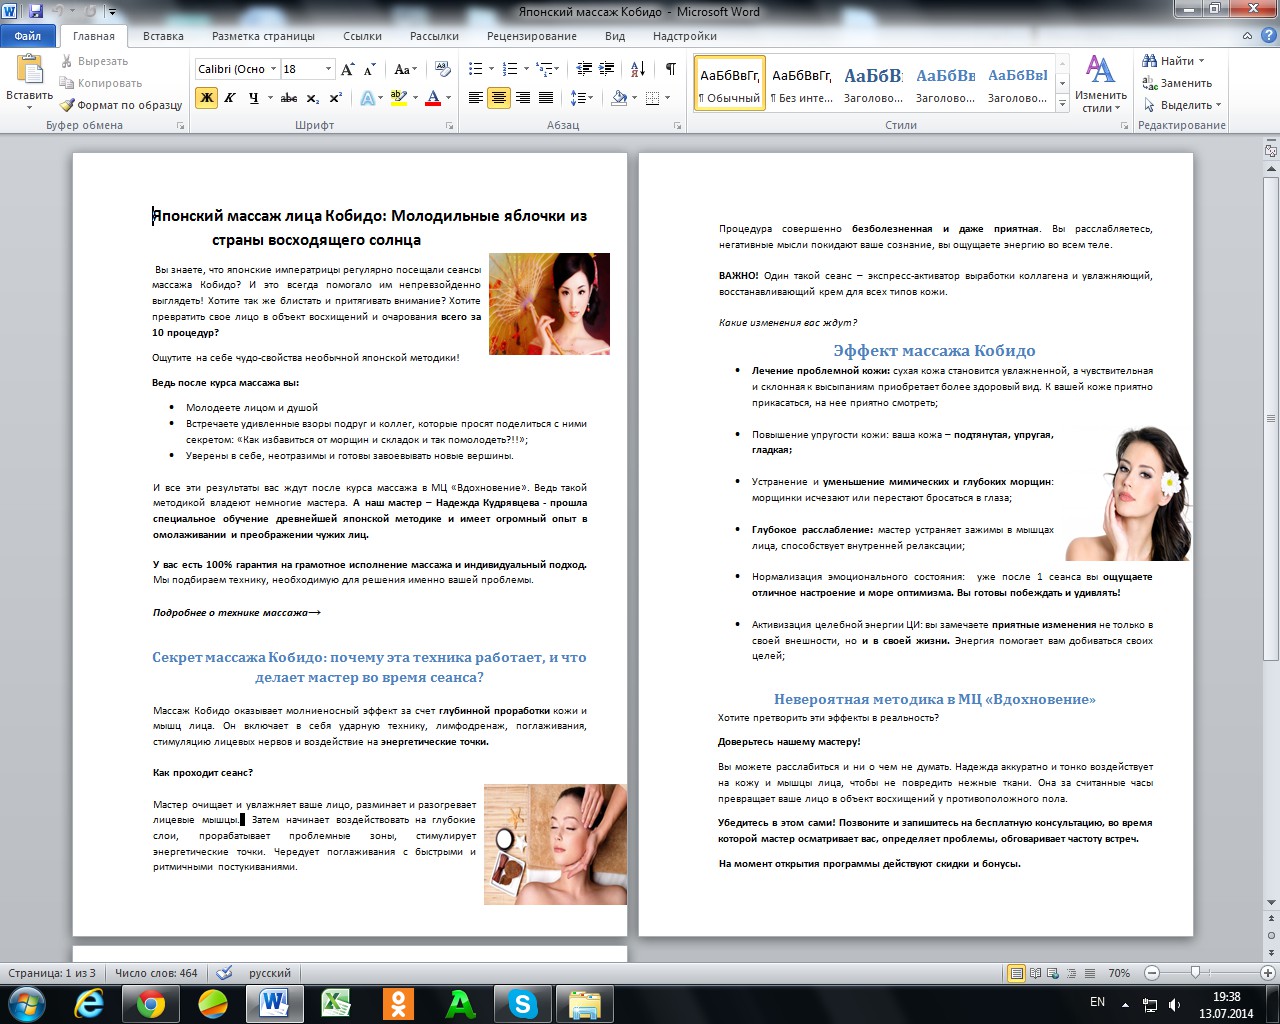Toggle bold (Ж) formatting
1280x1024 pixels.
click(207, 98)
